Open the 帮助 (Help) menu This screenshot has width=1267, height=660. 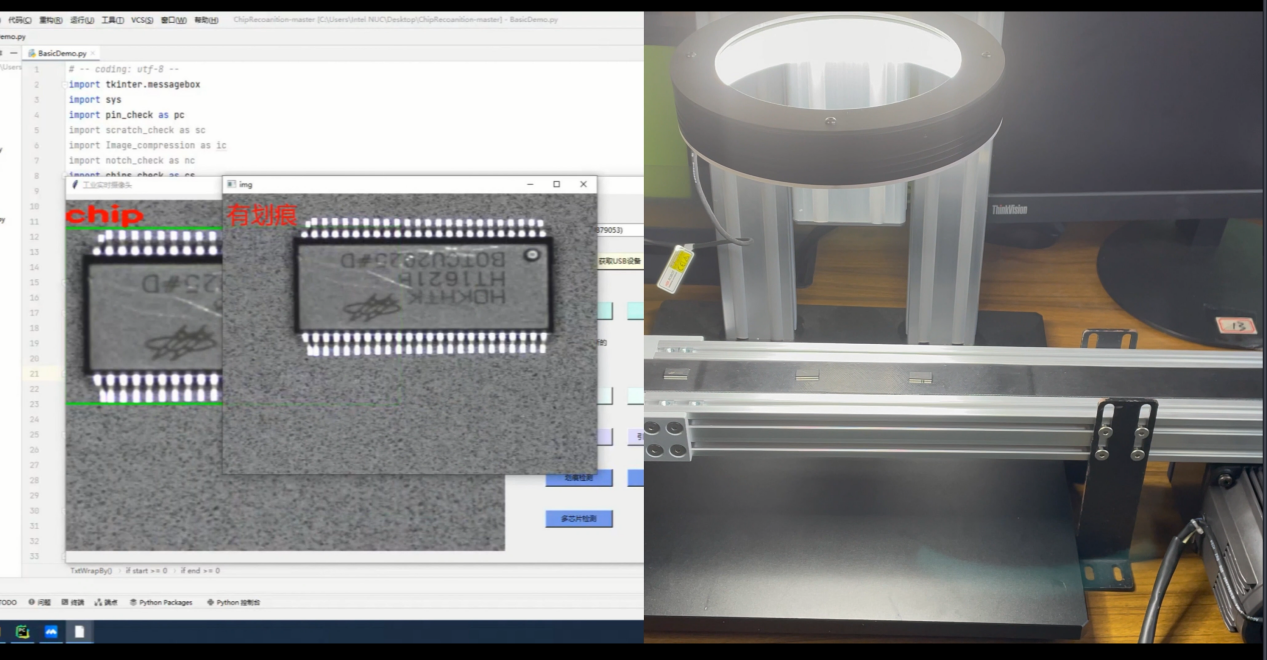[206, 19]
